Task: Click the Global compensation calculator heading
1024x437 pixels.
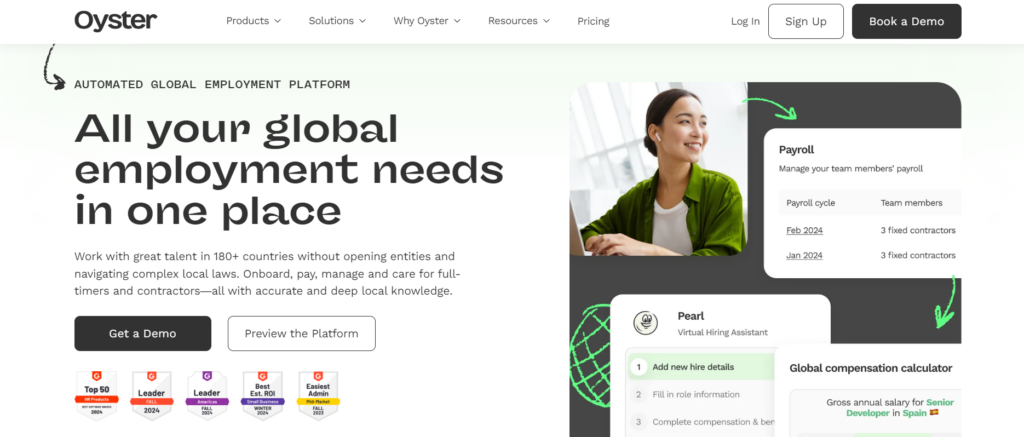Action: coord(871,368)
